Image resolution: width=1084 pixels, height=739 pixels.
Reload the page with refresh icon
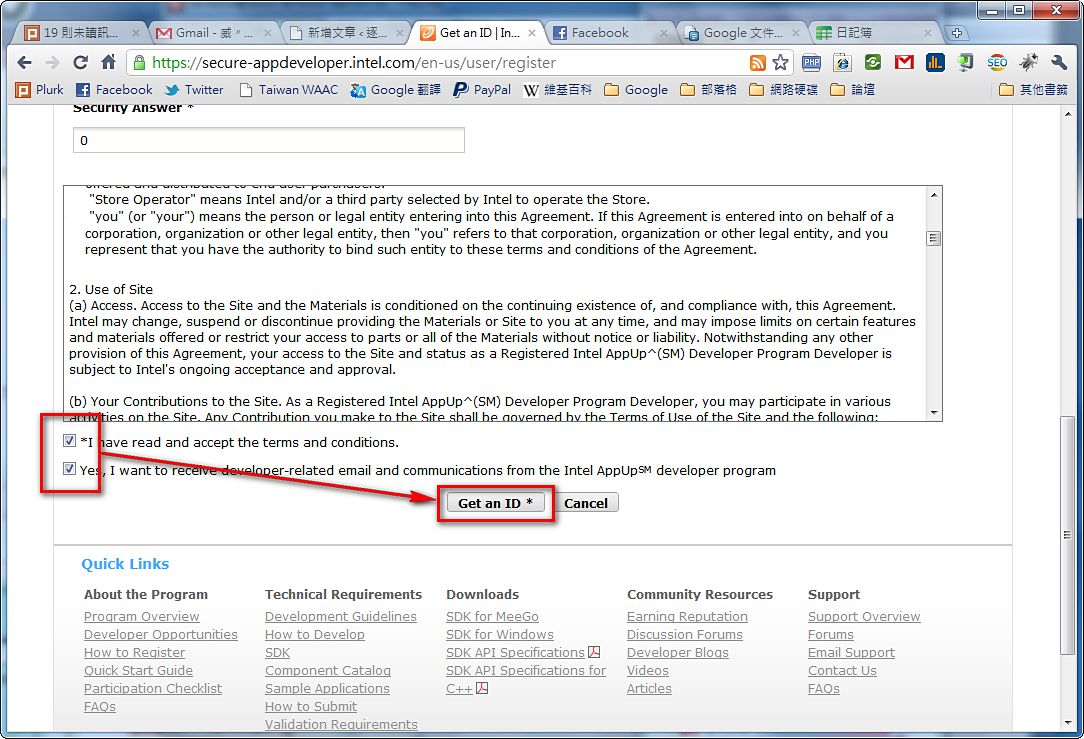click(x=80, y=63)
